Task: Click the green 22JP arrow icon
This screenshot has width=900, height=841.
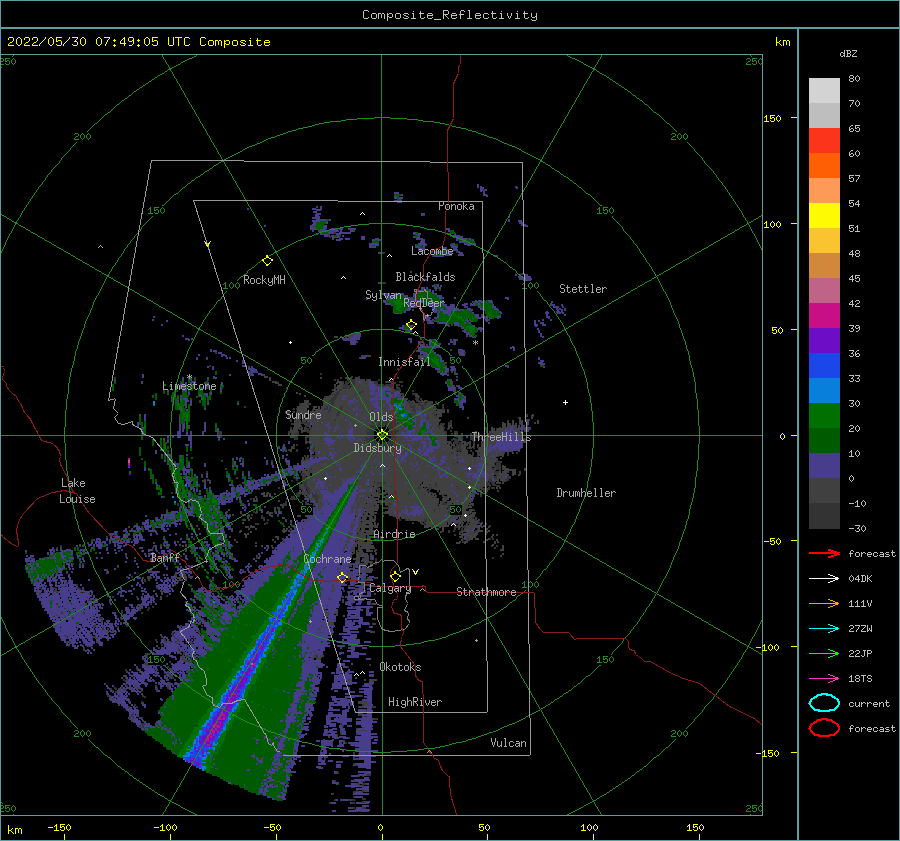Action: pos(824,653)
